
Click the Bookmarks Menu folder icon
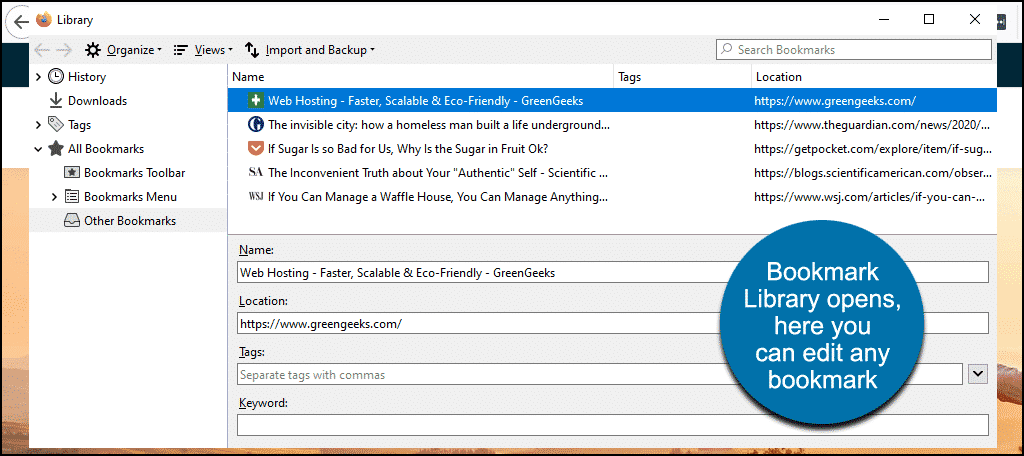point(72,197)
